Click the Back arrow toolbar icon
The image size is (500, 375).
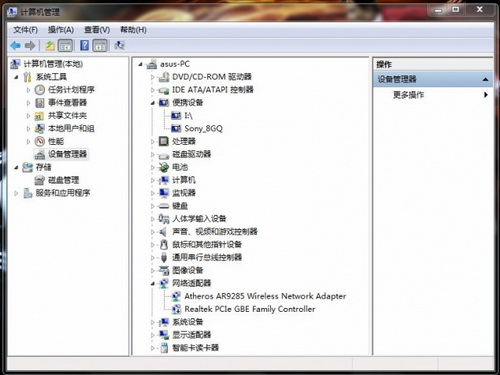coord(15,45)
